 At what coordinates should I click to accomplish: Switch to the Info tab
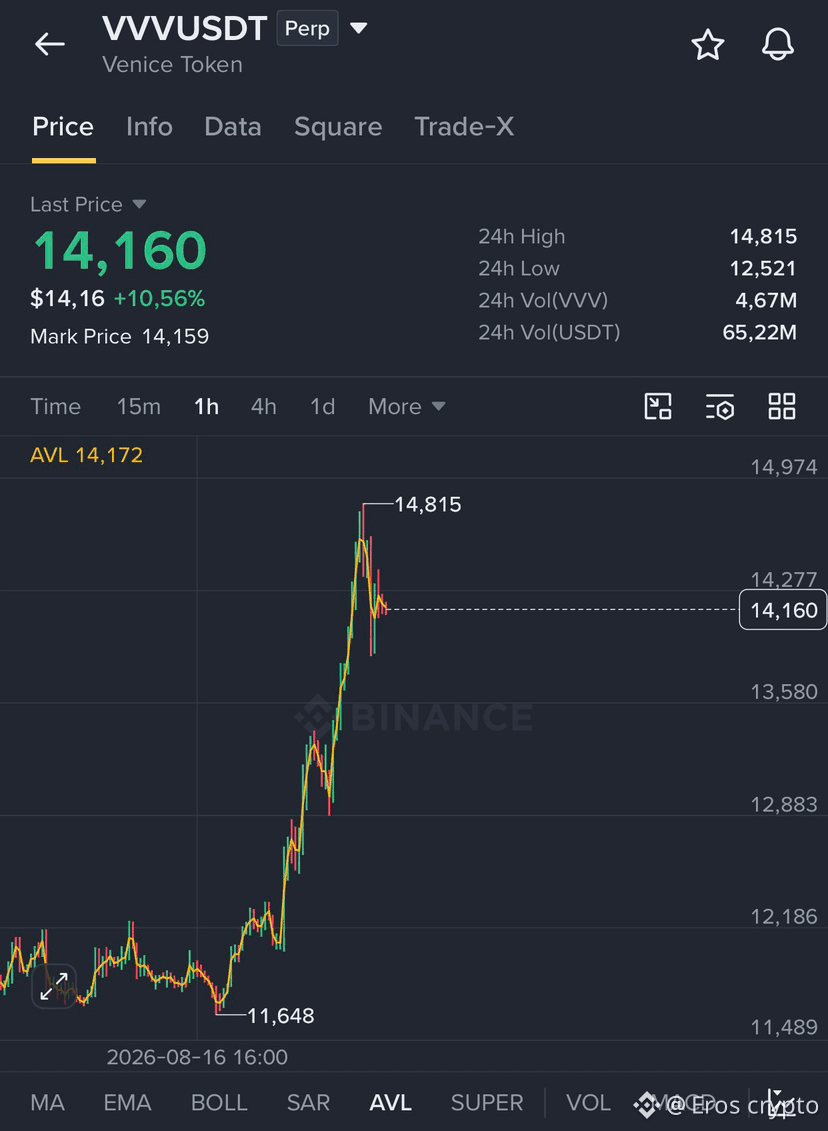click(149, 127)
